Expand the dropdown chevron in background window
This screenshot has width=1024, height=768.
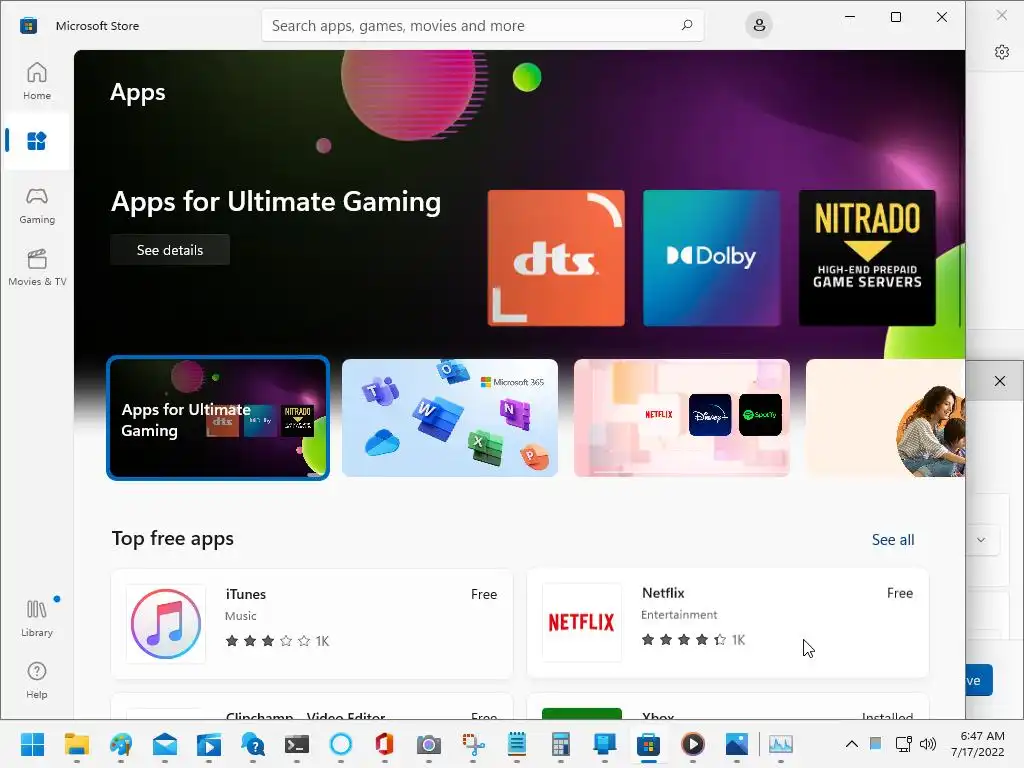point(981,540)
